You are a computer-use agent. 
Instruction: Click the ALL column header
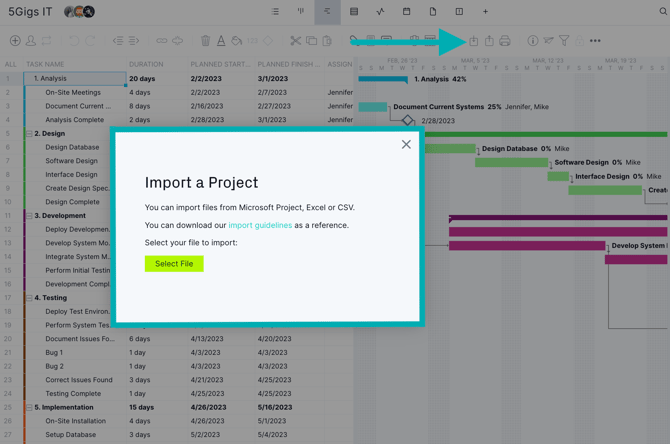[11, 64]
